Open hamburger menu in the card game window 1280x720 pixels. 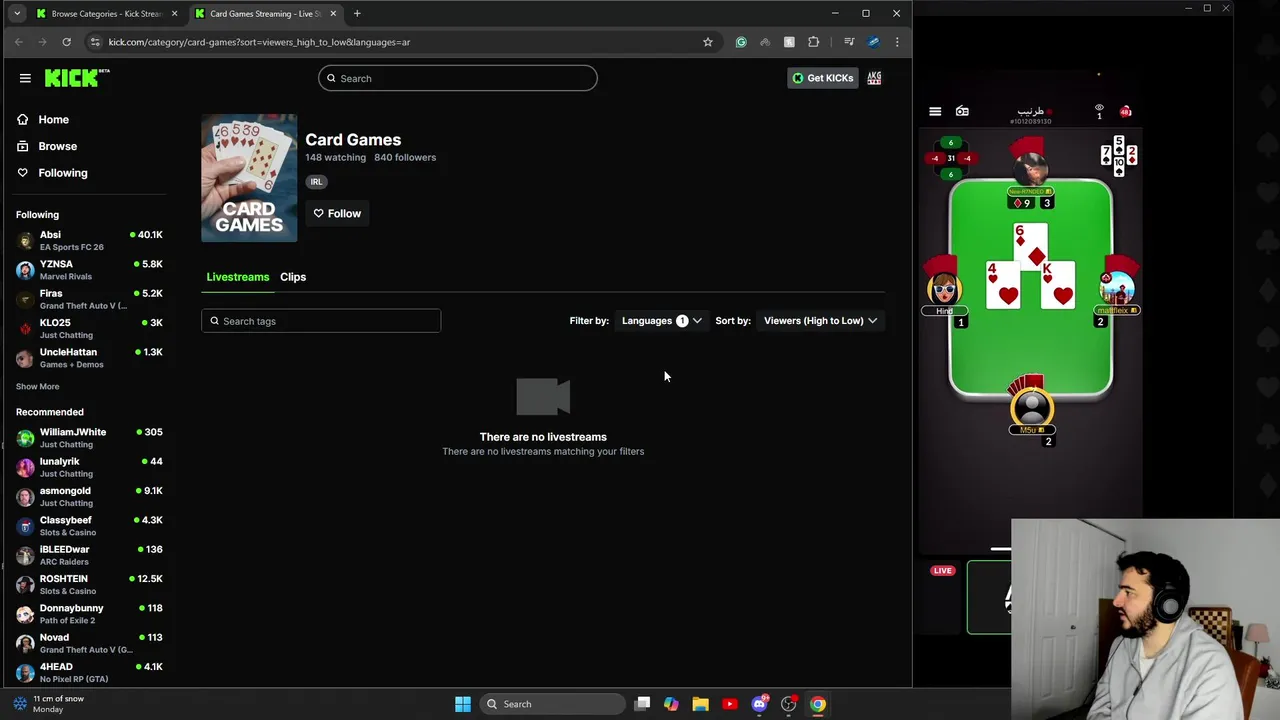click(935, 112)
